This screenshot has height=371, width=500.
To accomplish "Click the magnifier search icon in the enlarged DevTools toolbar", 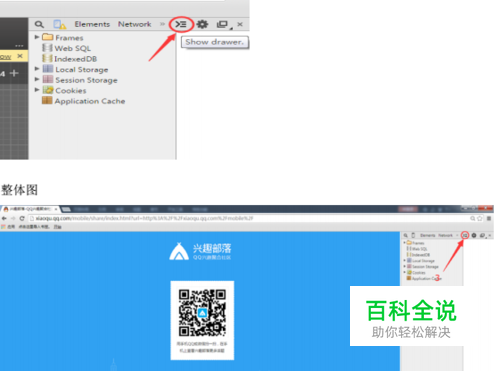I will (39, 24).
